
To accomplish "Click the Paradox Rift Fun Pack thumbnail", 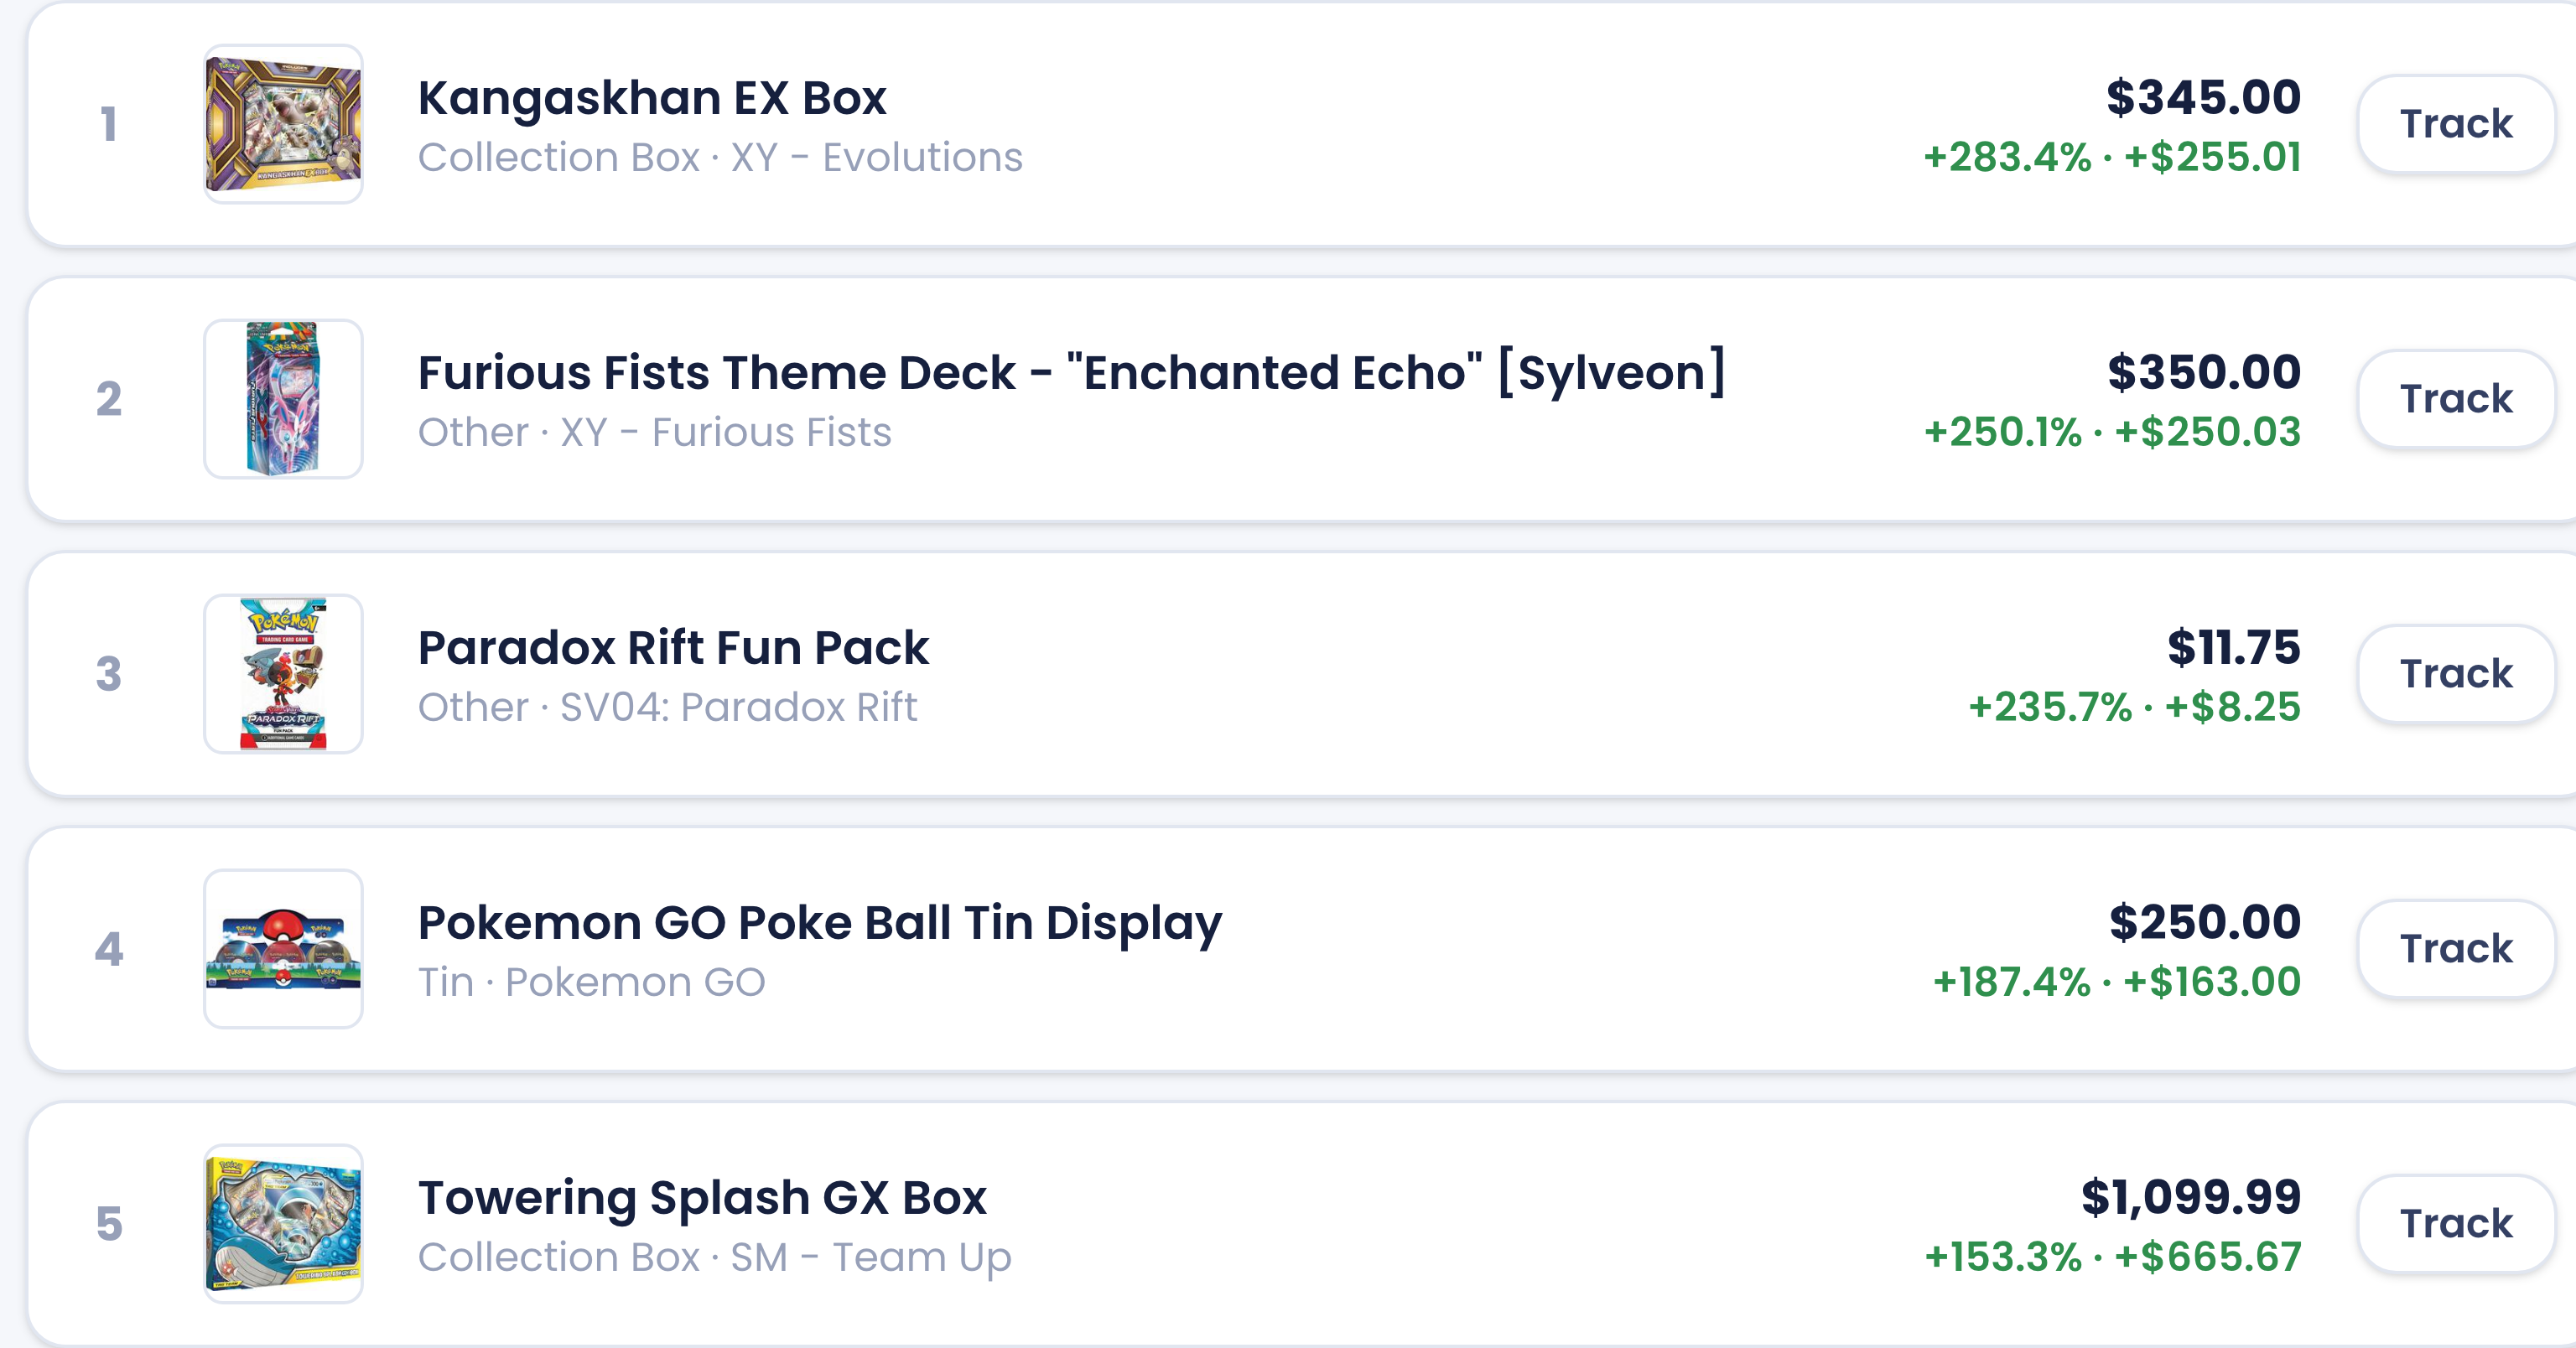I will 283,674.
